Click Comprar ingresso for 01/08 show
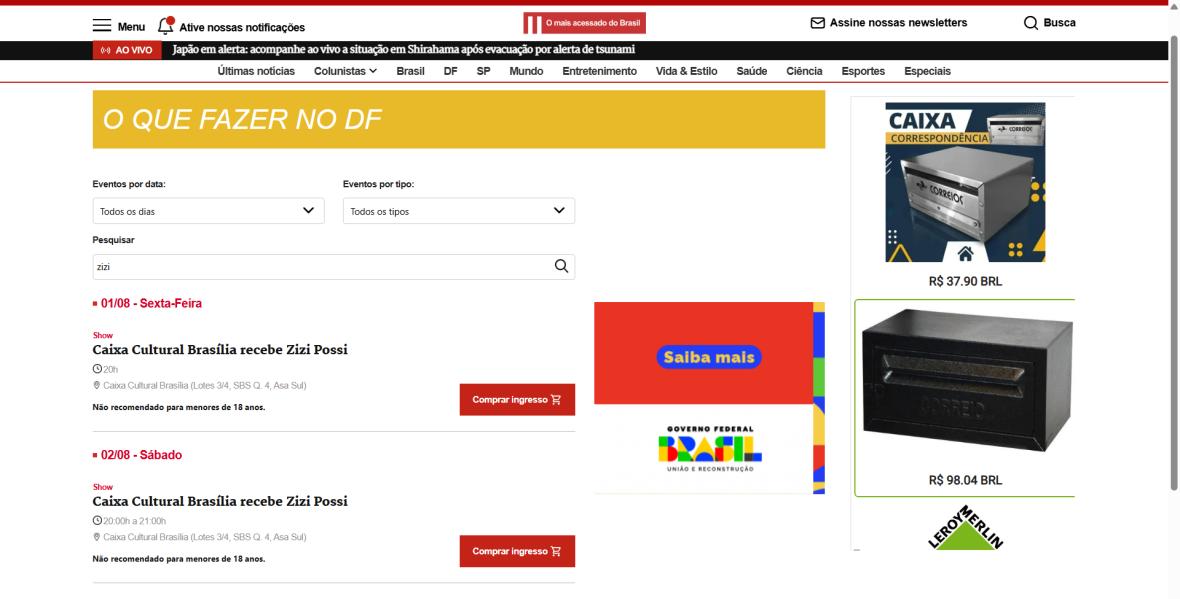This screenshot has width=1180, height=599. (x=517, y=400)
